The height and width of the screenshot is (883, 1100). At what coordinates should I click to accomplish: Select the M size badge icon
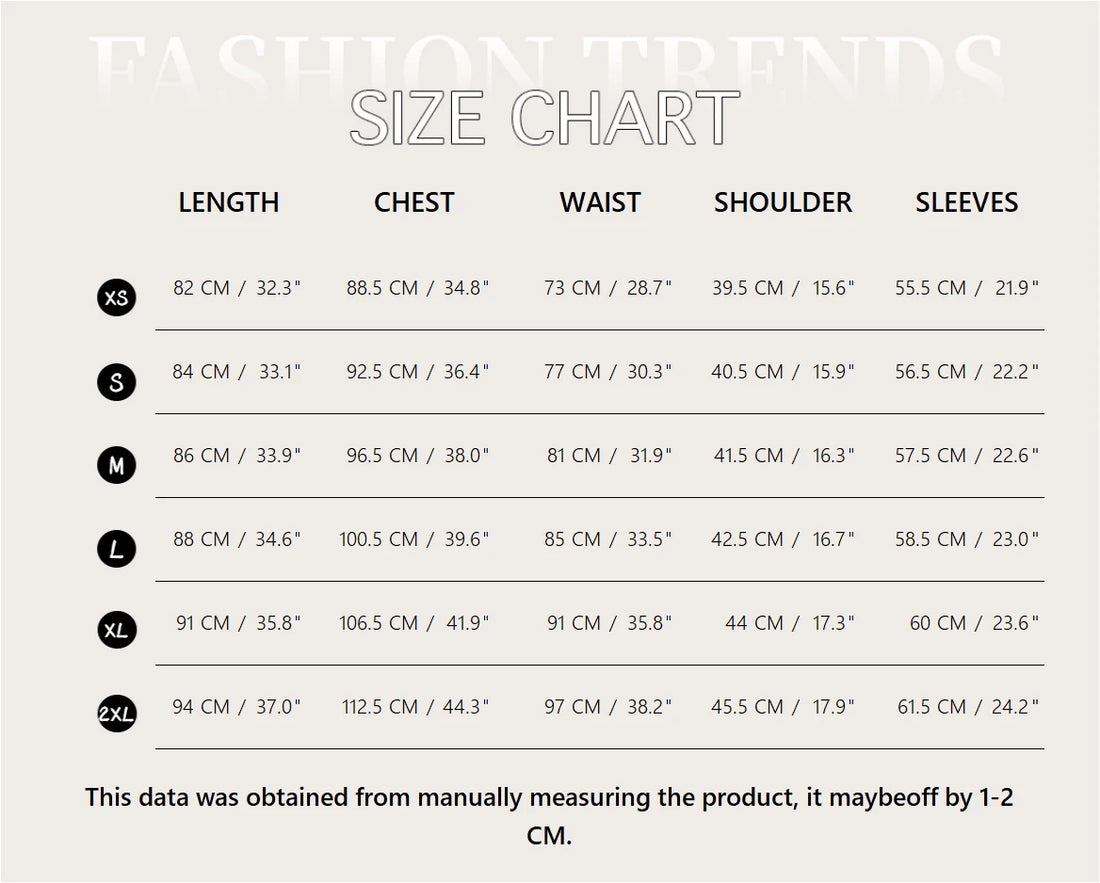(x=117, y=465)
